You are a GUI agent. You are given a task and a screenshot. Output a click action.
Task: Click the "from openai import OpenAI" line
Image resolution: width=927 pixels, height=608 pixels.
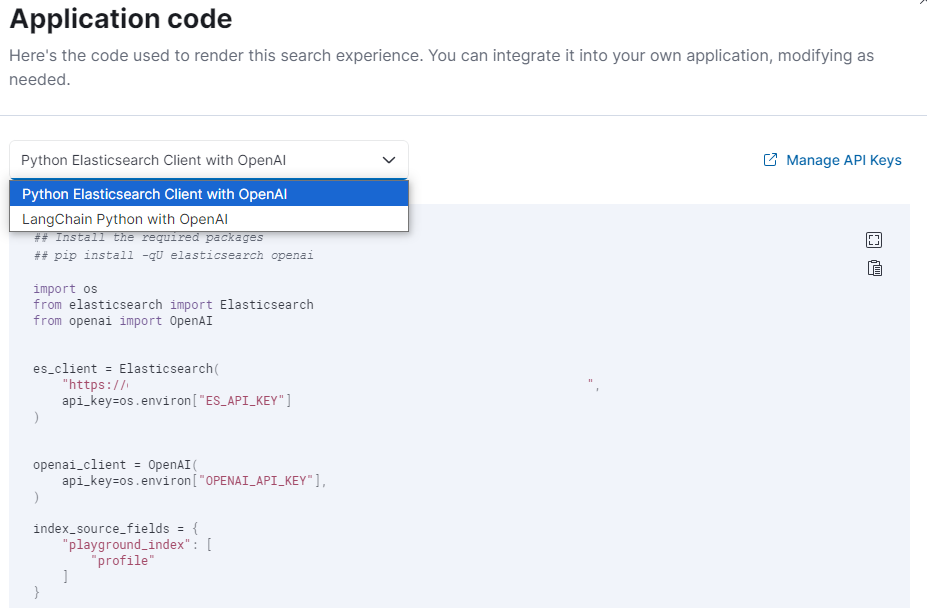tap(122, 321)
